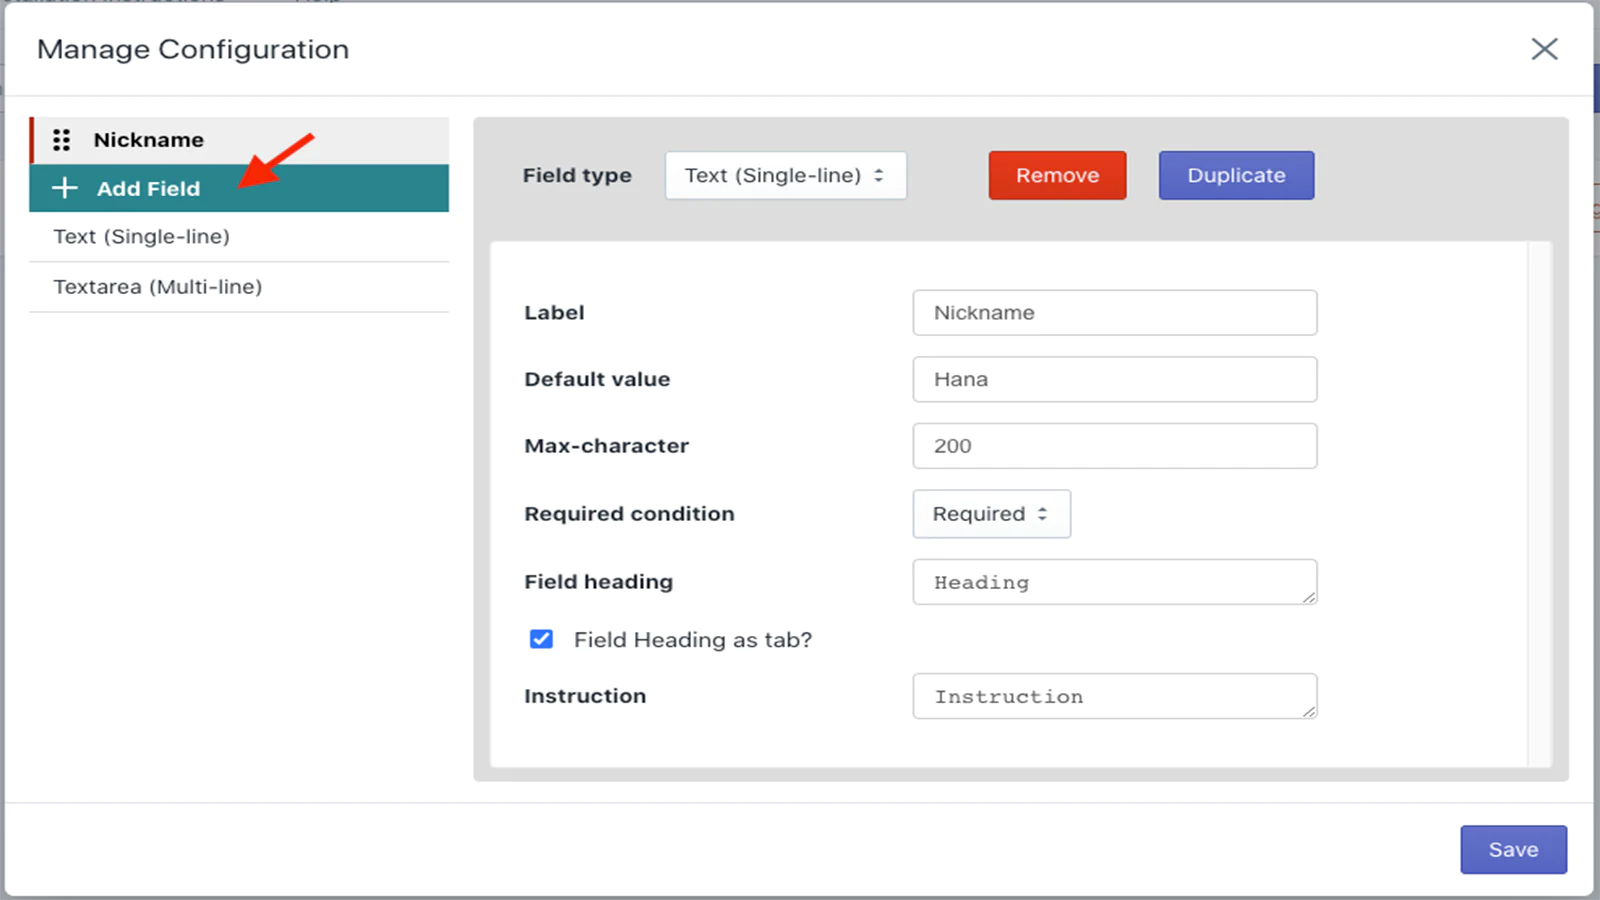Image resolution: width=1600 pixels, height=900 pixels.
Task: Open the Field type dropdown
Action: (786, 176)
